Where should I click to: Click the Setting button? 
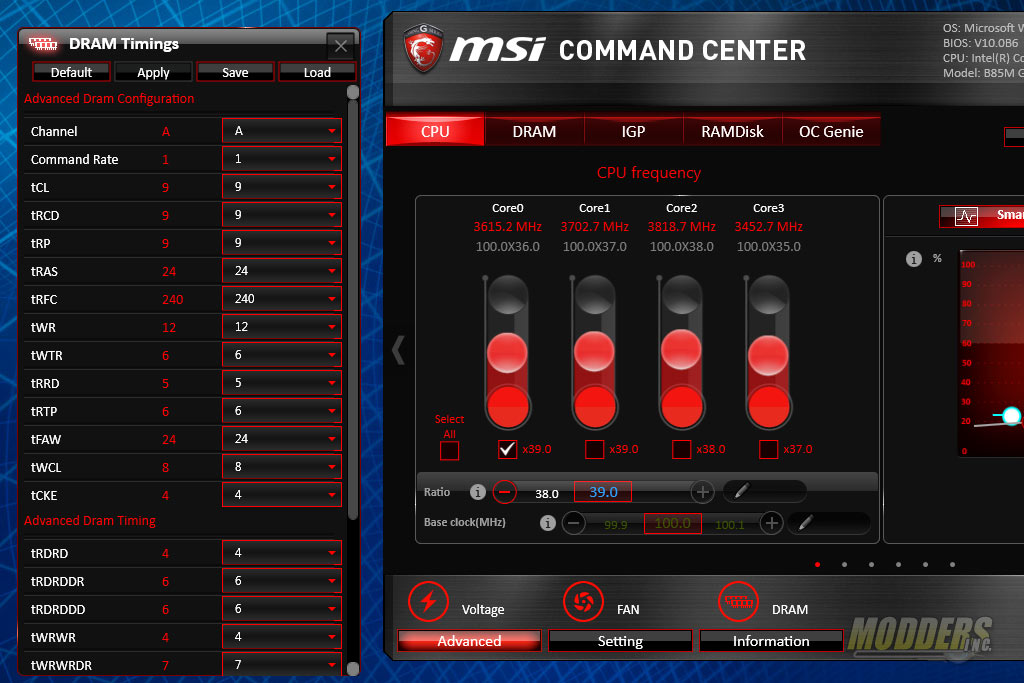click(x=620, y=641)
